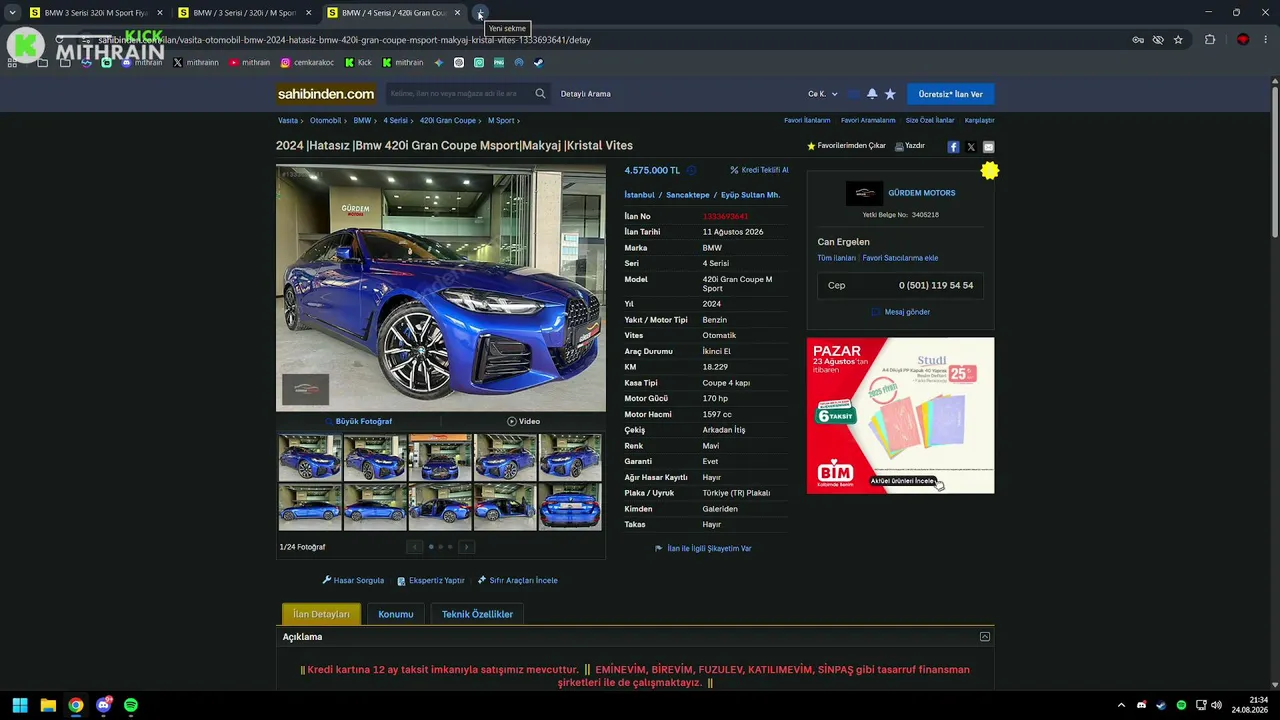1280x720 pixels.
Task: Open the browser profile avatar
Action: [1243, 40]
